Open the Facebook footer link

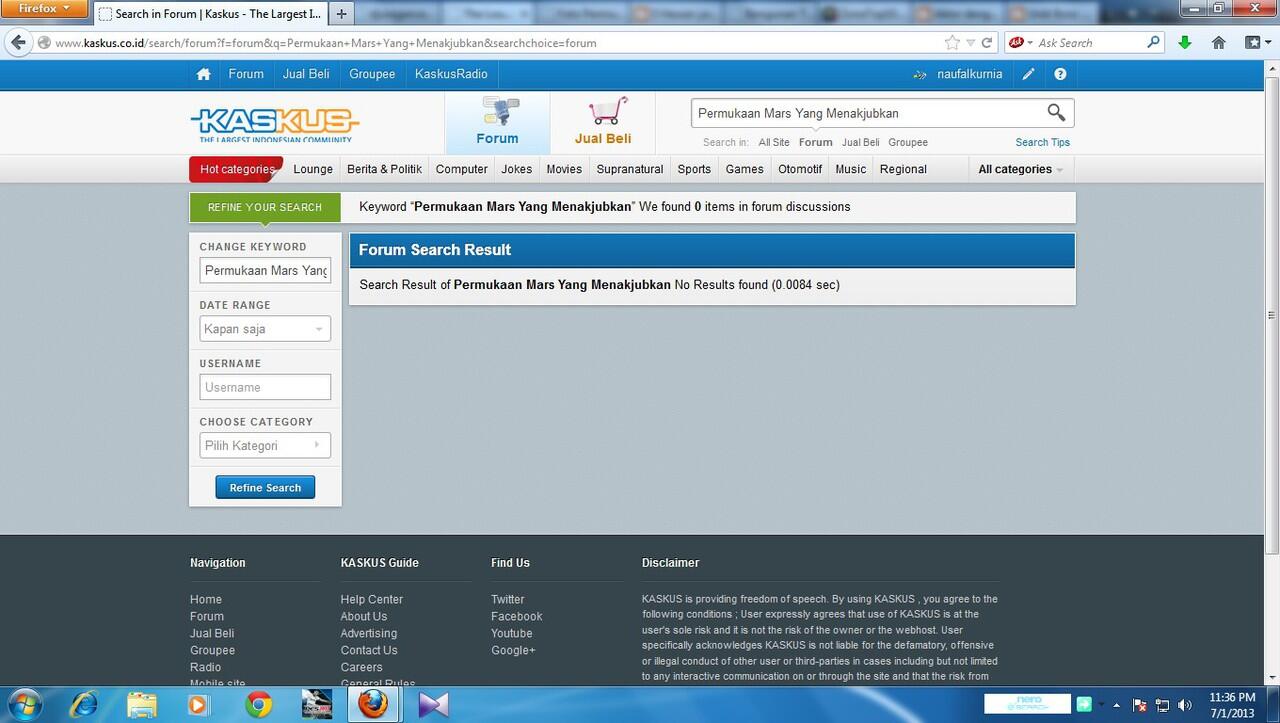(x=516, y=616)
